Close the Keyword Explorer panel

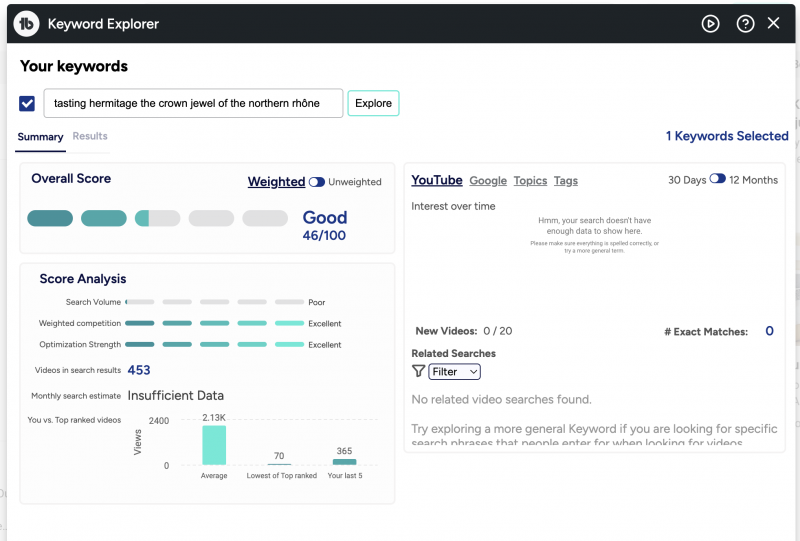click(x=773, y=23)
